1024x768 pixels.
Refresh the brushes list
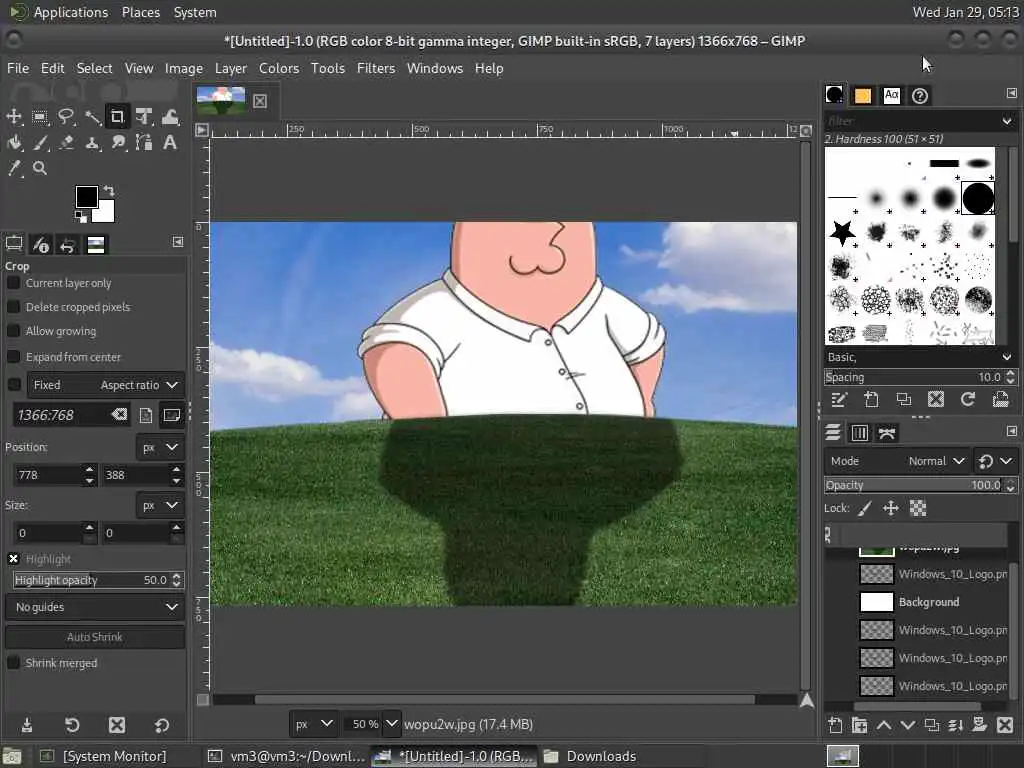(x=968, y=400)
